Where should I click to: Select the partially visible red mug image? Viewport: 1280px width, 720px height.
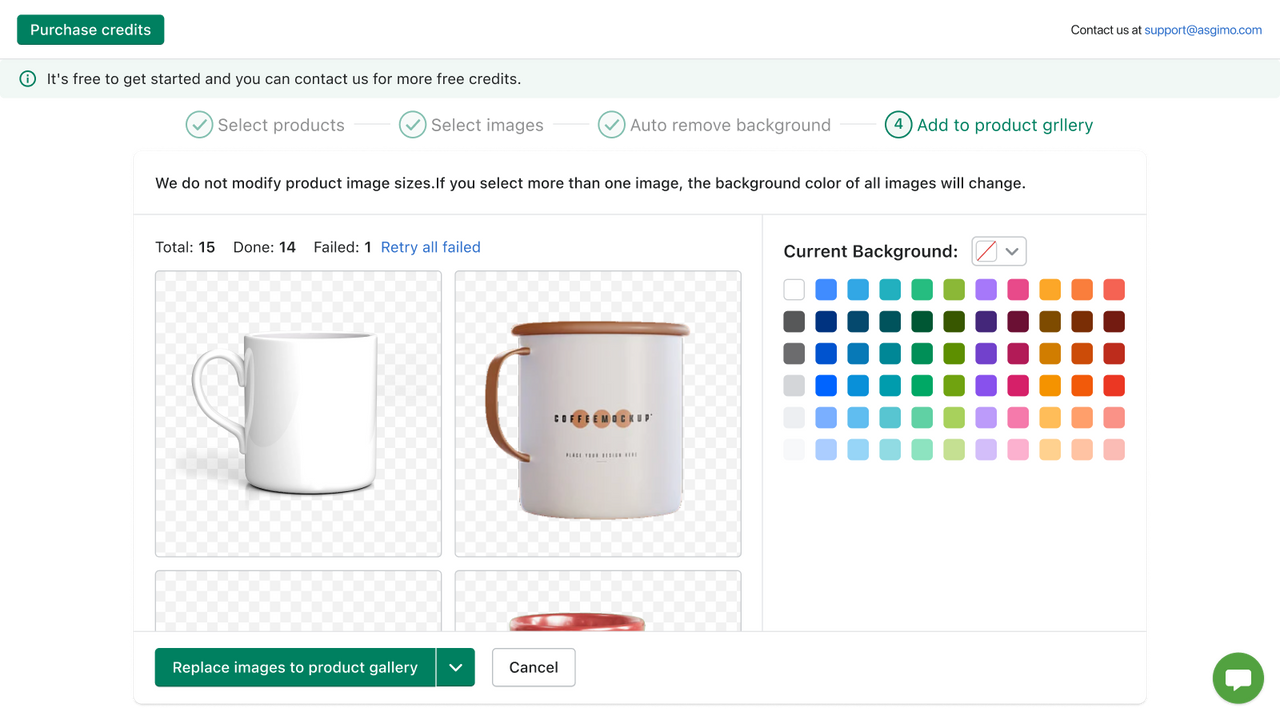tap(598, 601)
